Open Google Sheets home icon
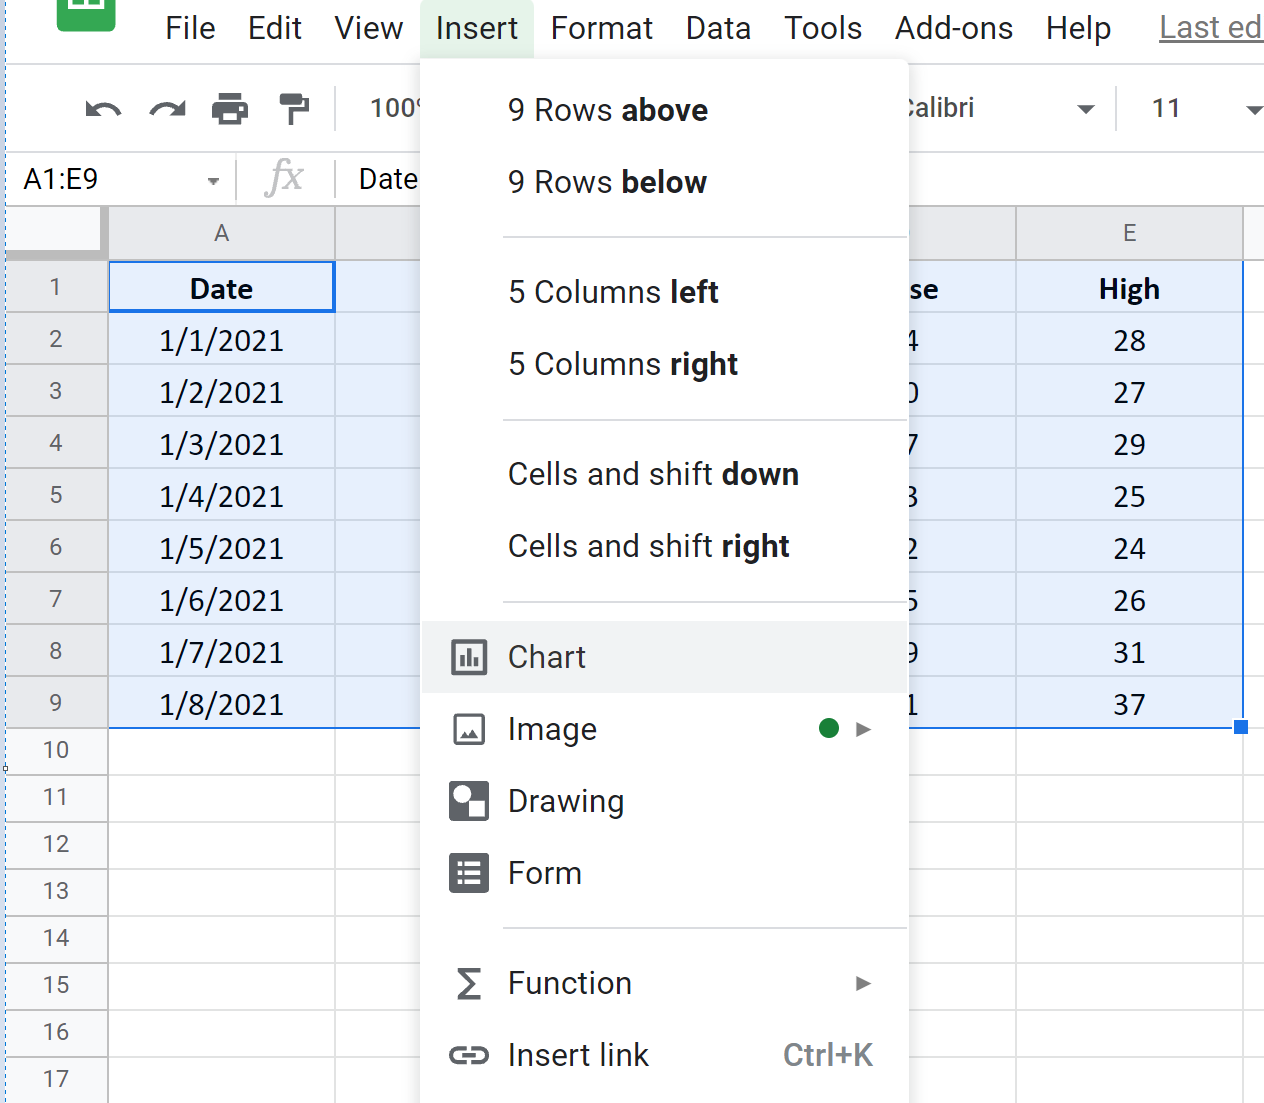The image size is (1264, 1103). [x=86, y=12]
